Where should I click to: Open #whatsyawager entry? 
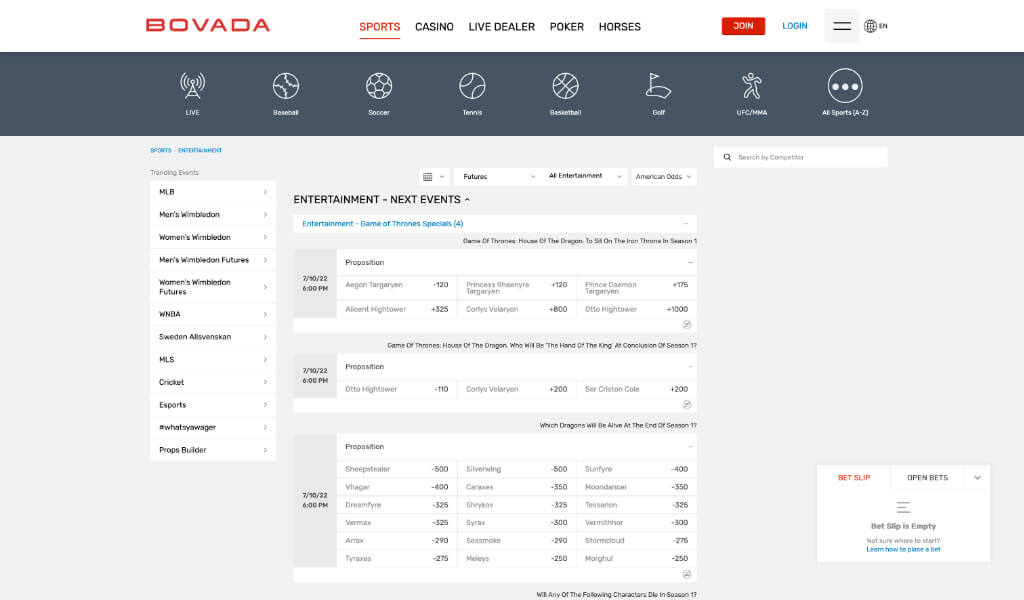coord(213,427)
